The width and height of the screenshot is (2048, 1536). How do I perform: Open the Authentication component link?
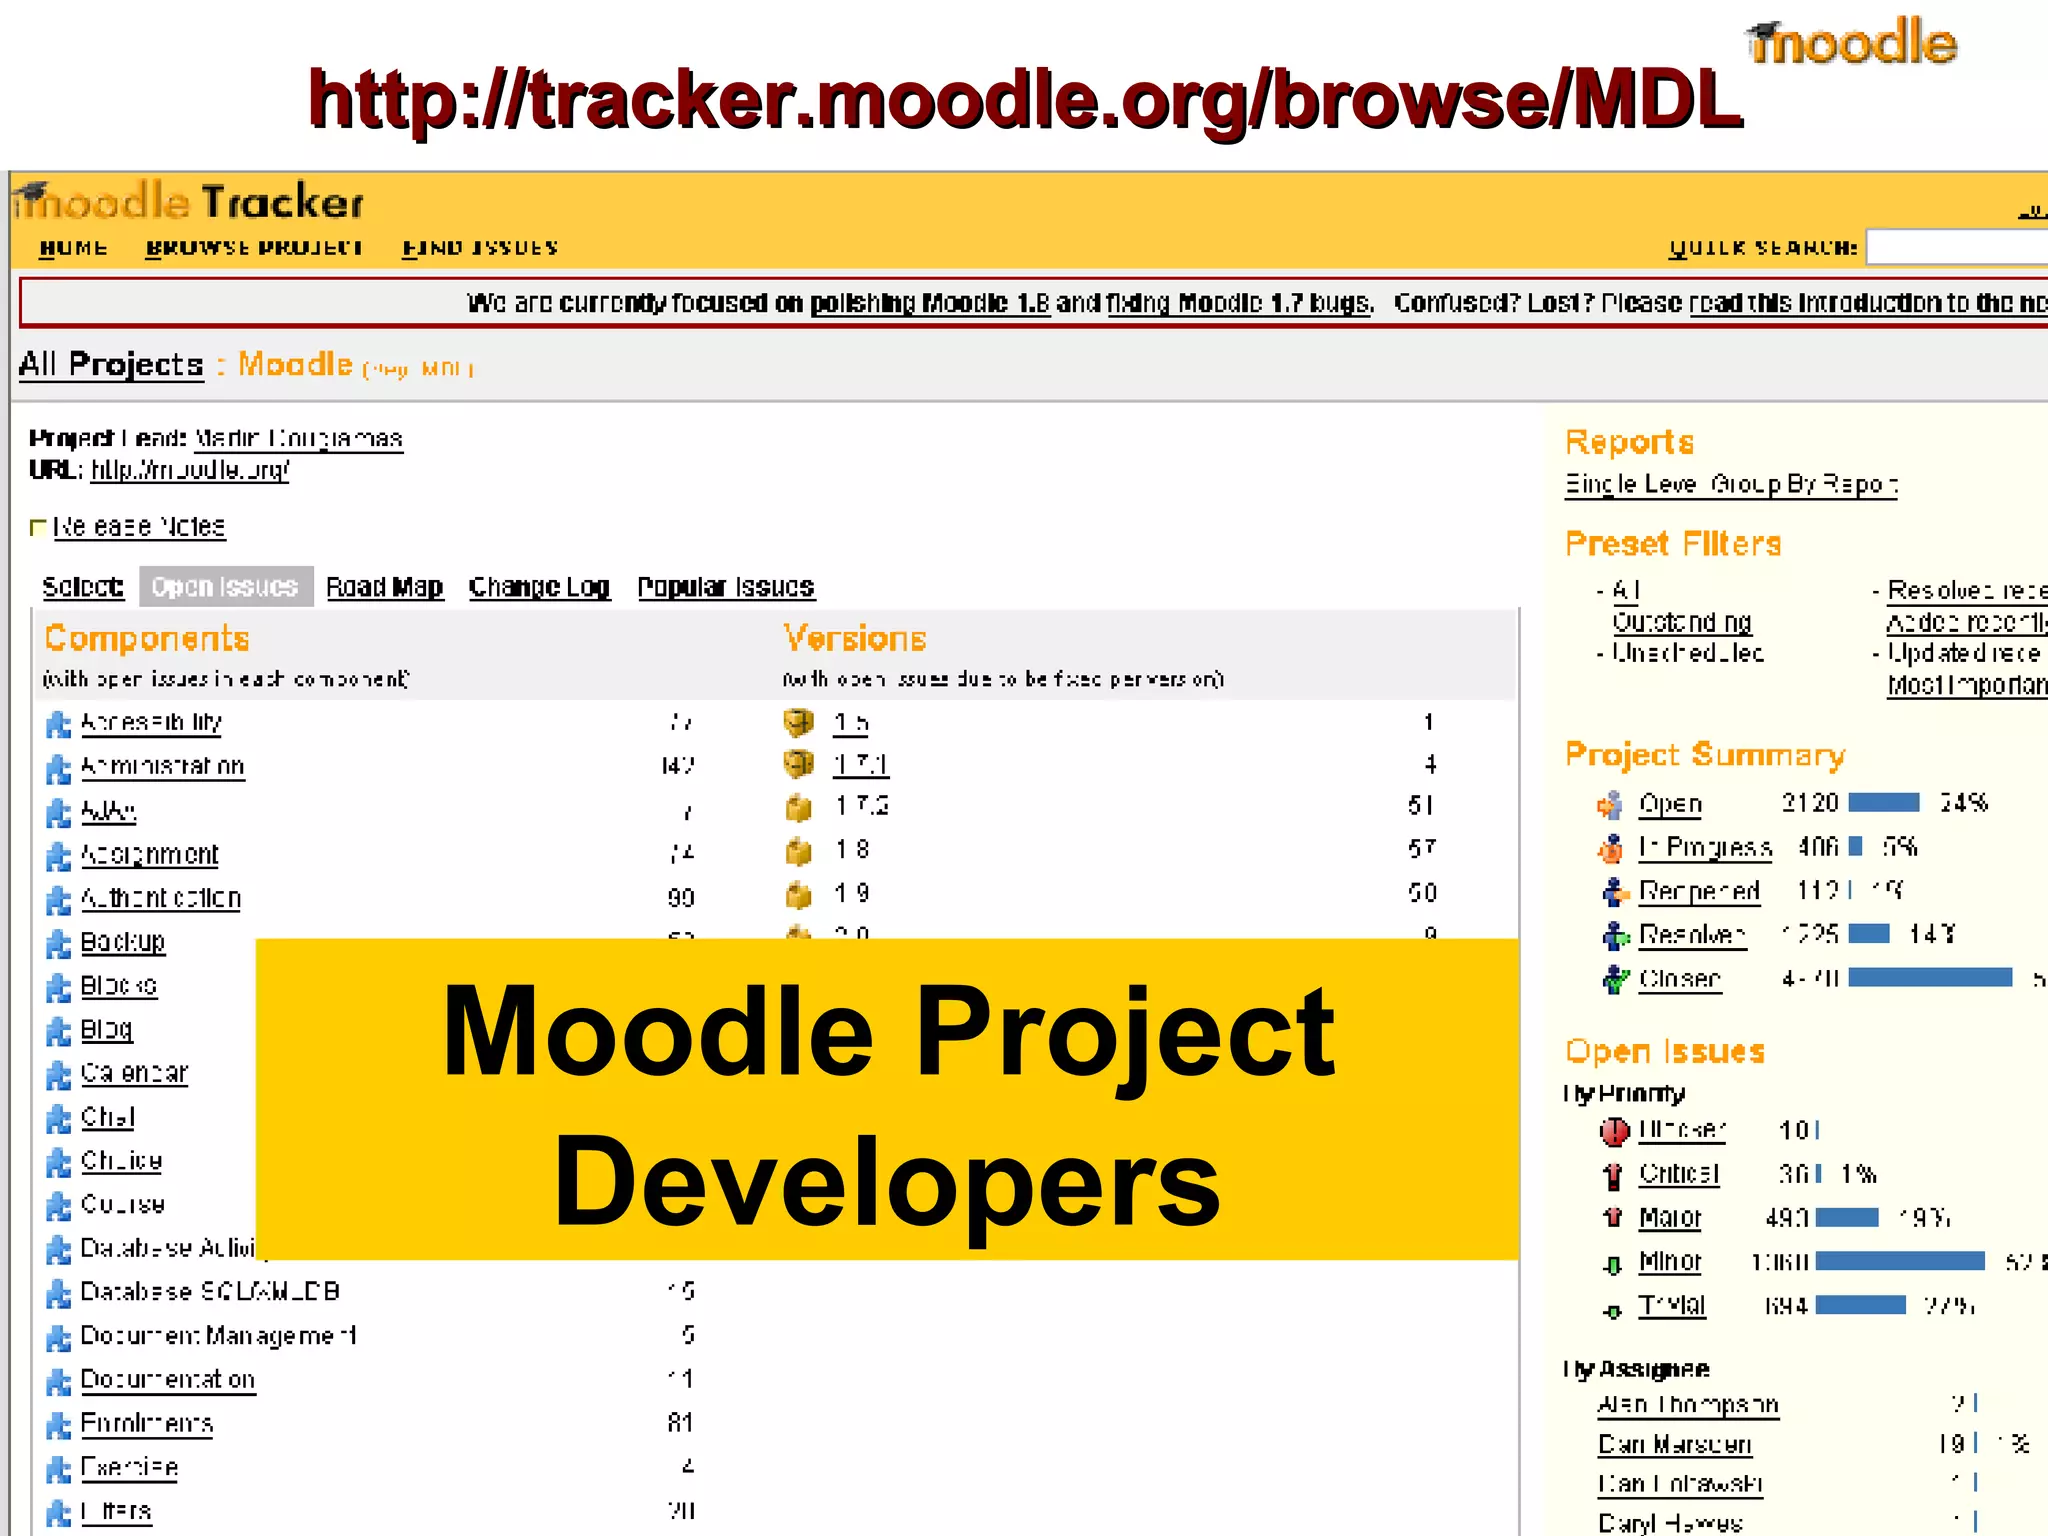161,899
